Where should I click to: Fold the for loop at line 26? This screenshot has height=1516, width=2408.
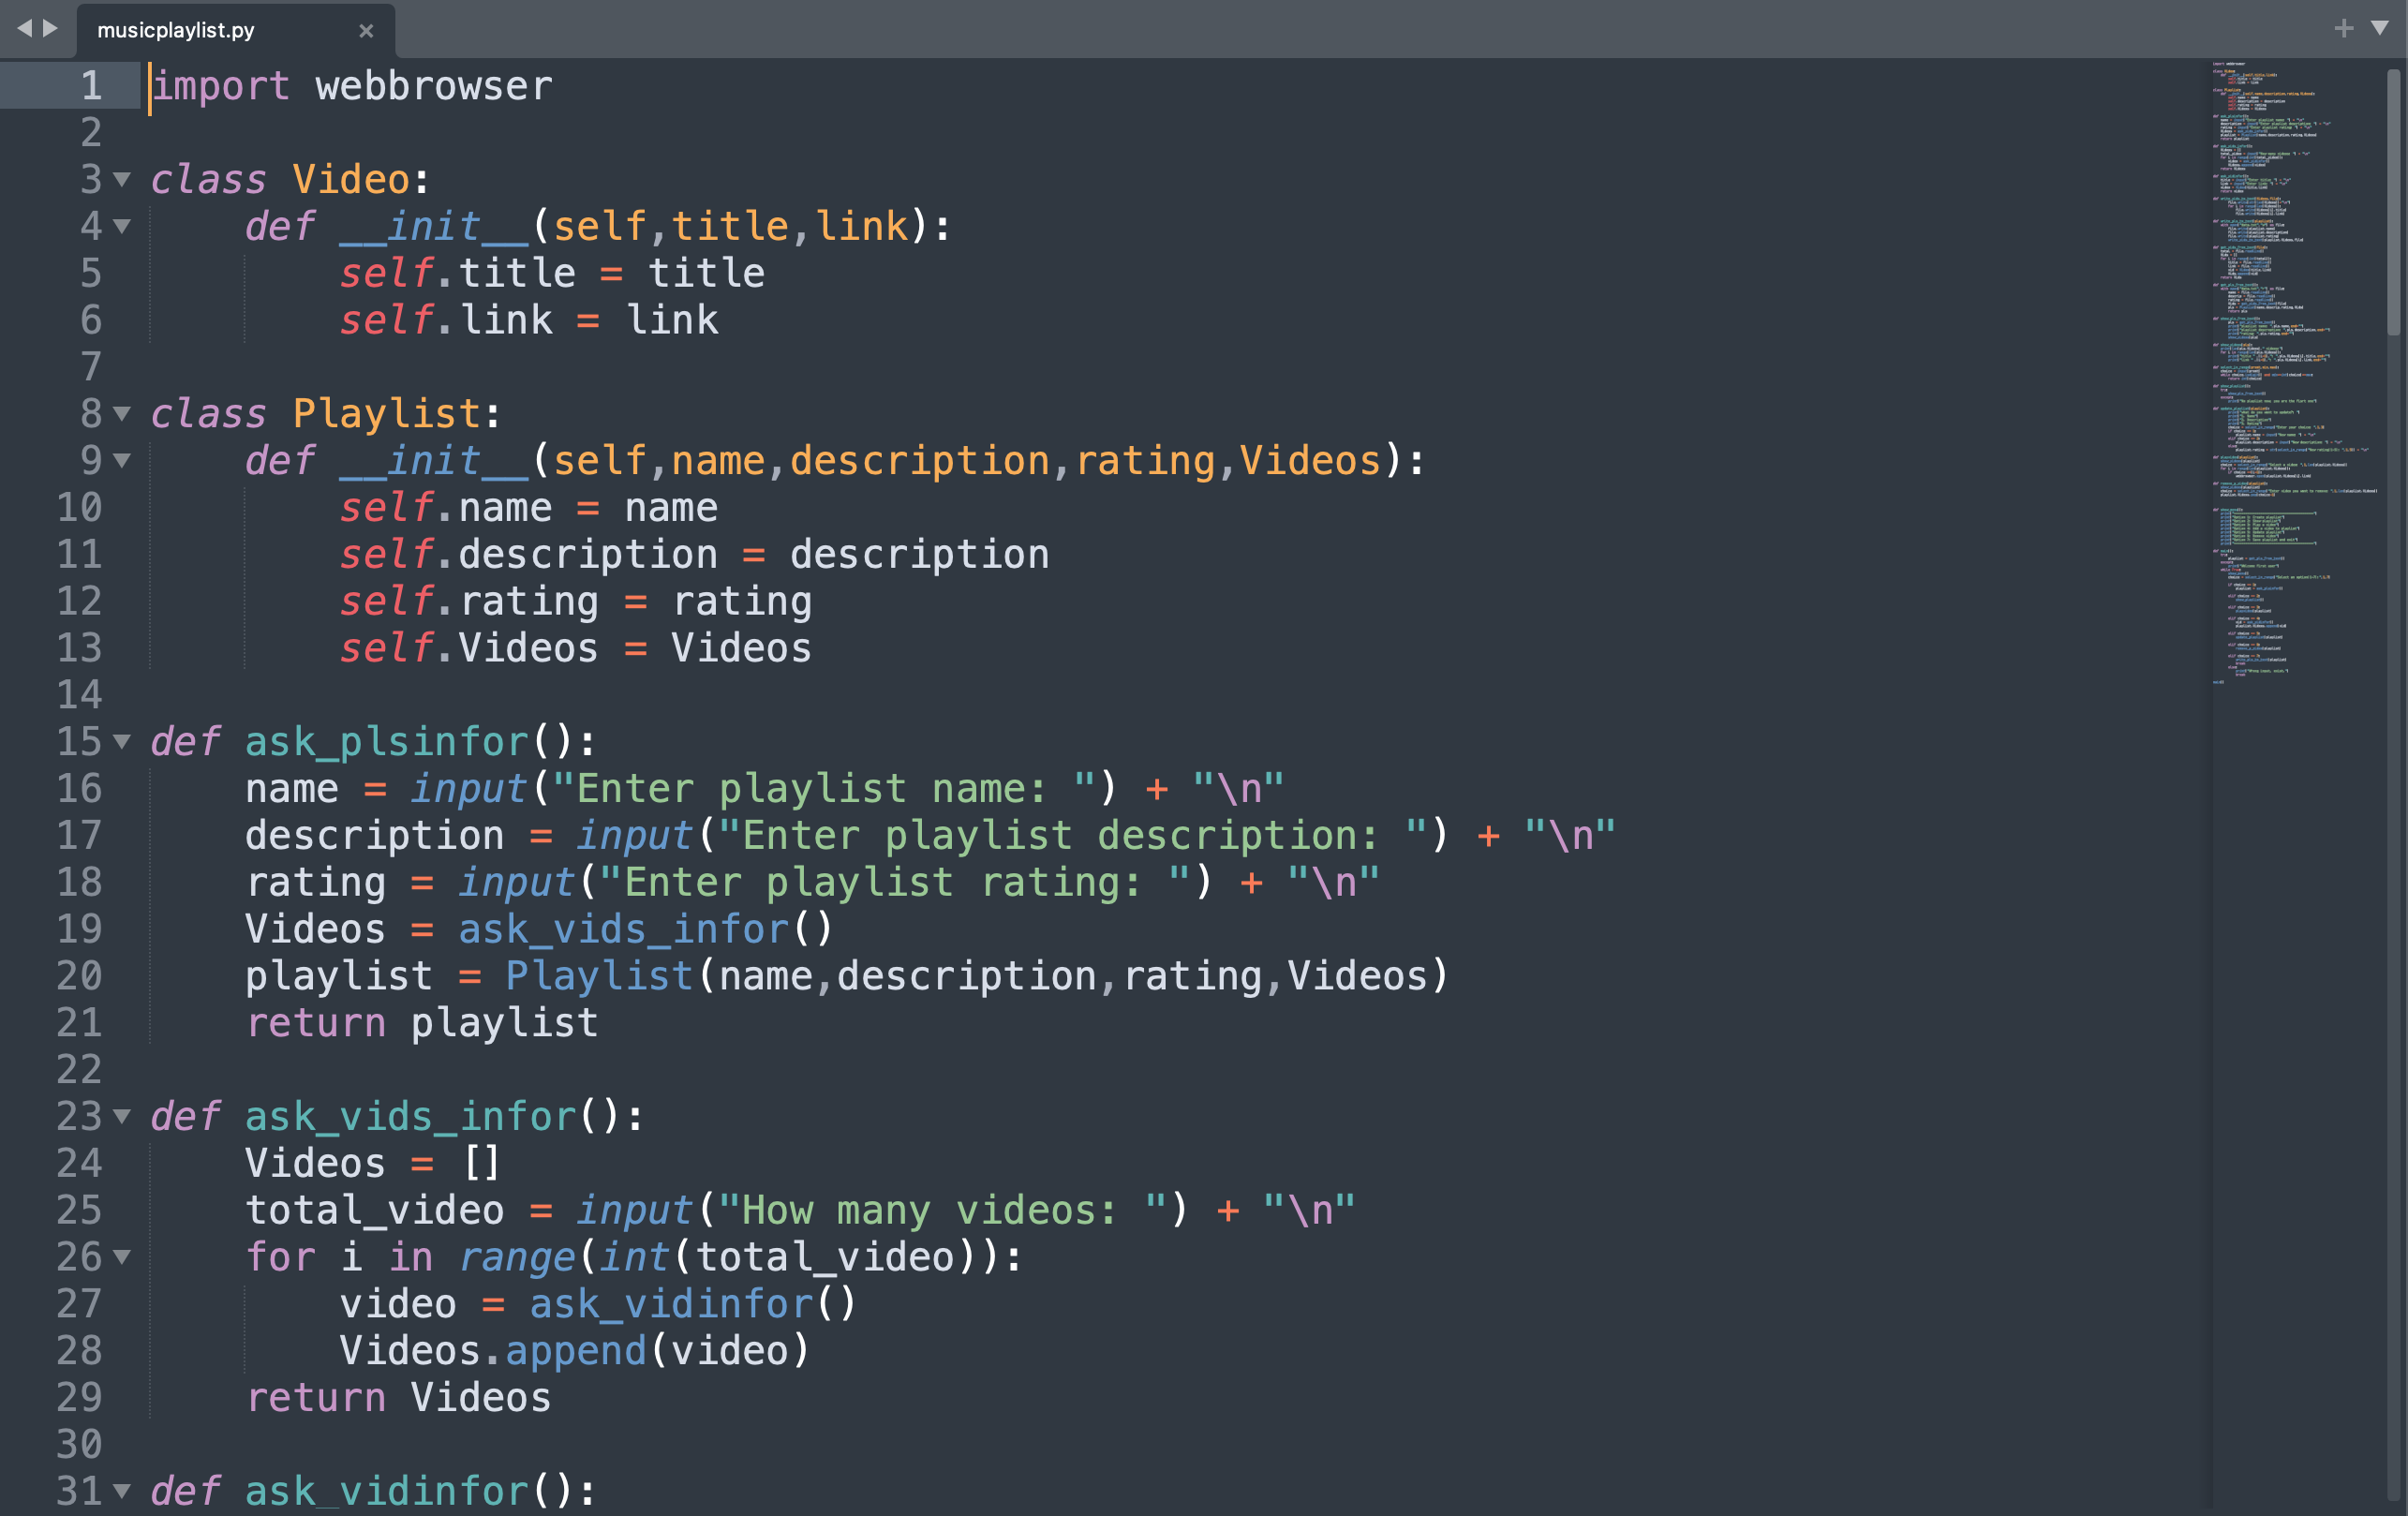click(x=122, y=1257)
